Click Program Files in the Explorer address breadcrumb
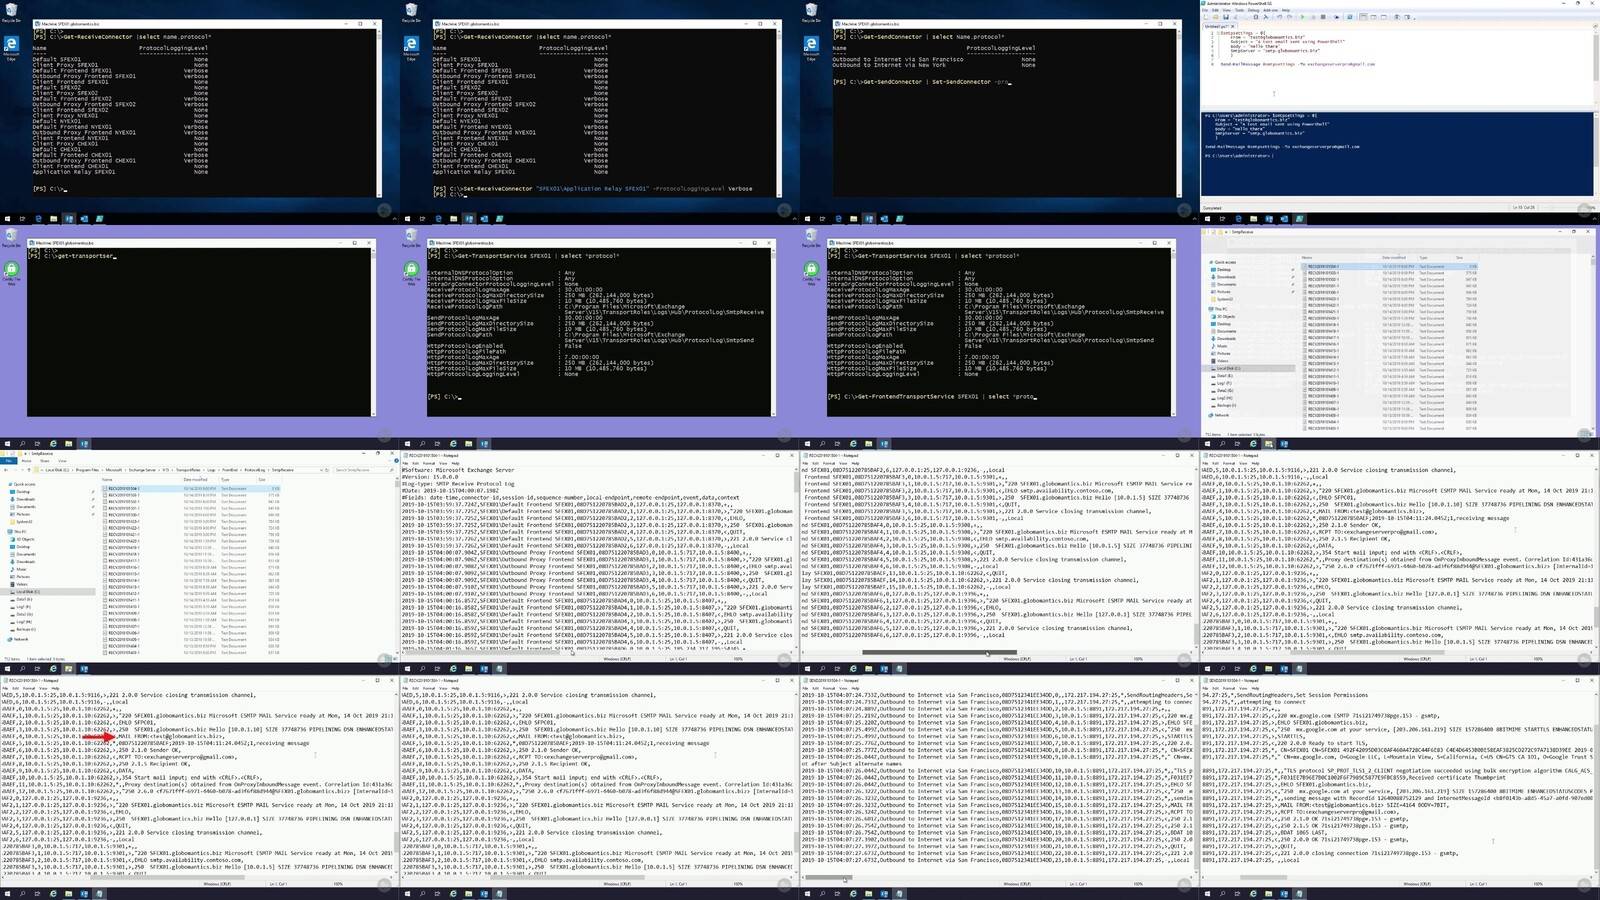Screen dimensions: 1600x900 click(x=86, y=469)
